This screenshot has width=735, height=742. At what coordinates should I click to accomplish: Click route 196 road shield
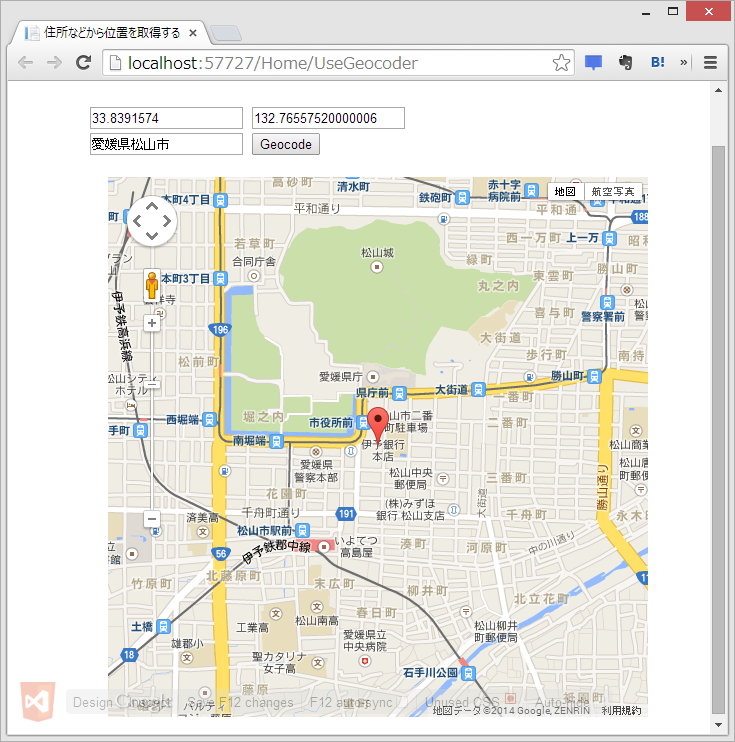pos(220,330)
